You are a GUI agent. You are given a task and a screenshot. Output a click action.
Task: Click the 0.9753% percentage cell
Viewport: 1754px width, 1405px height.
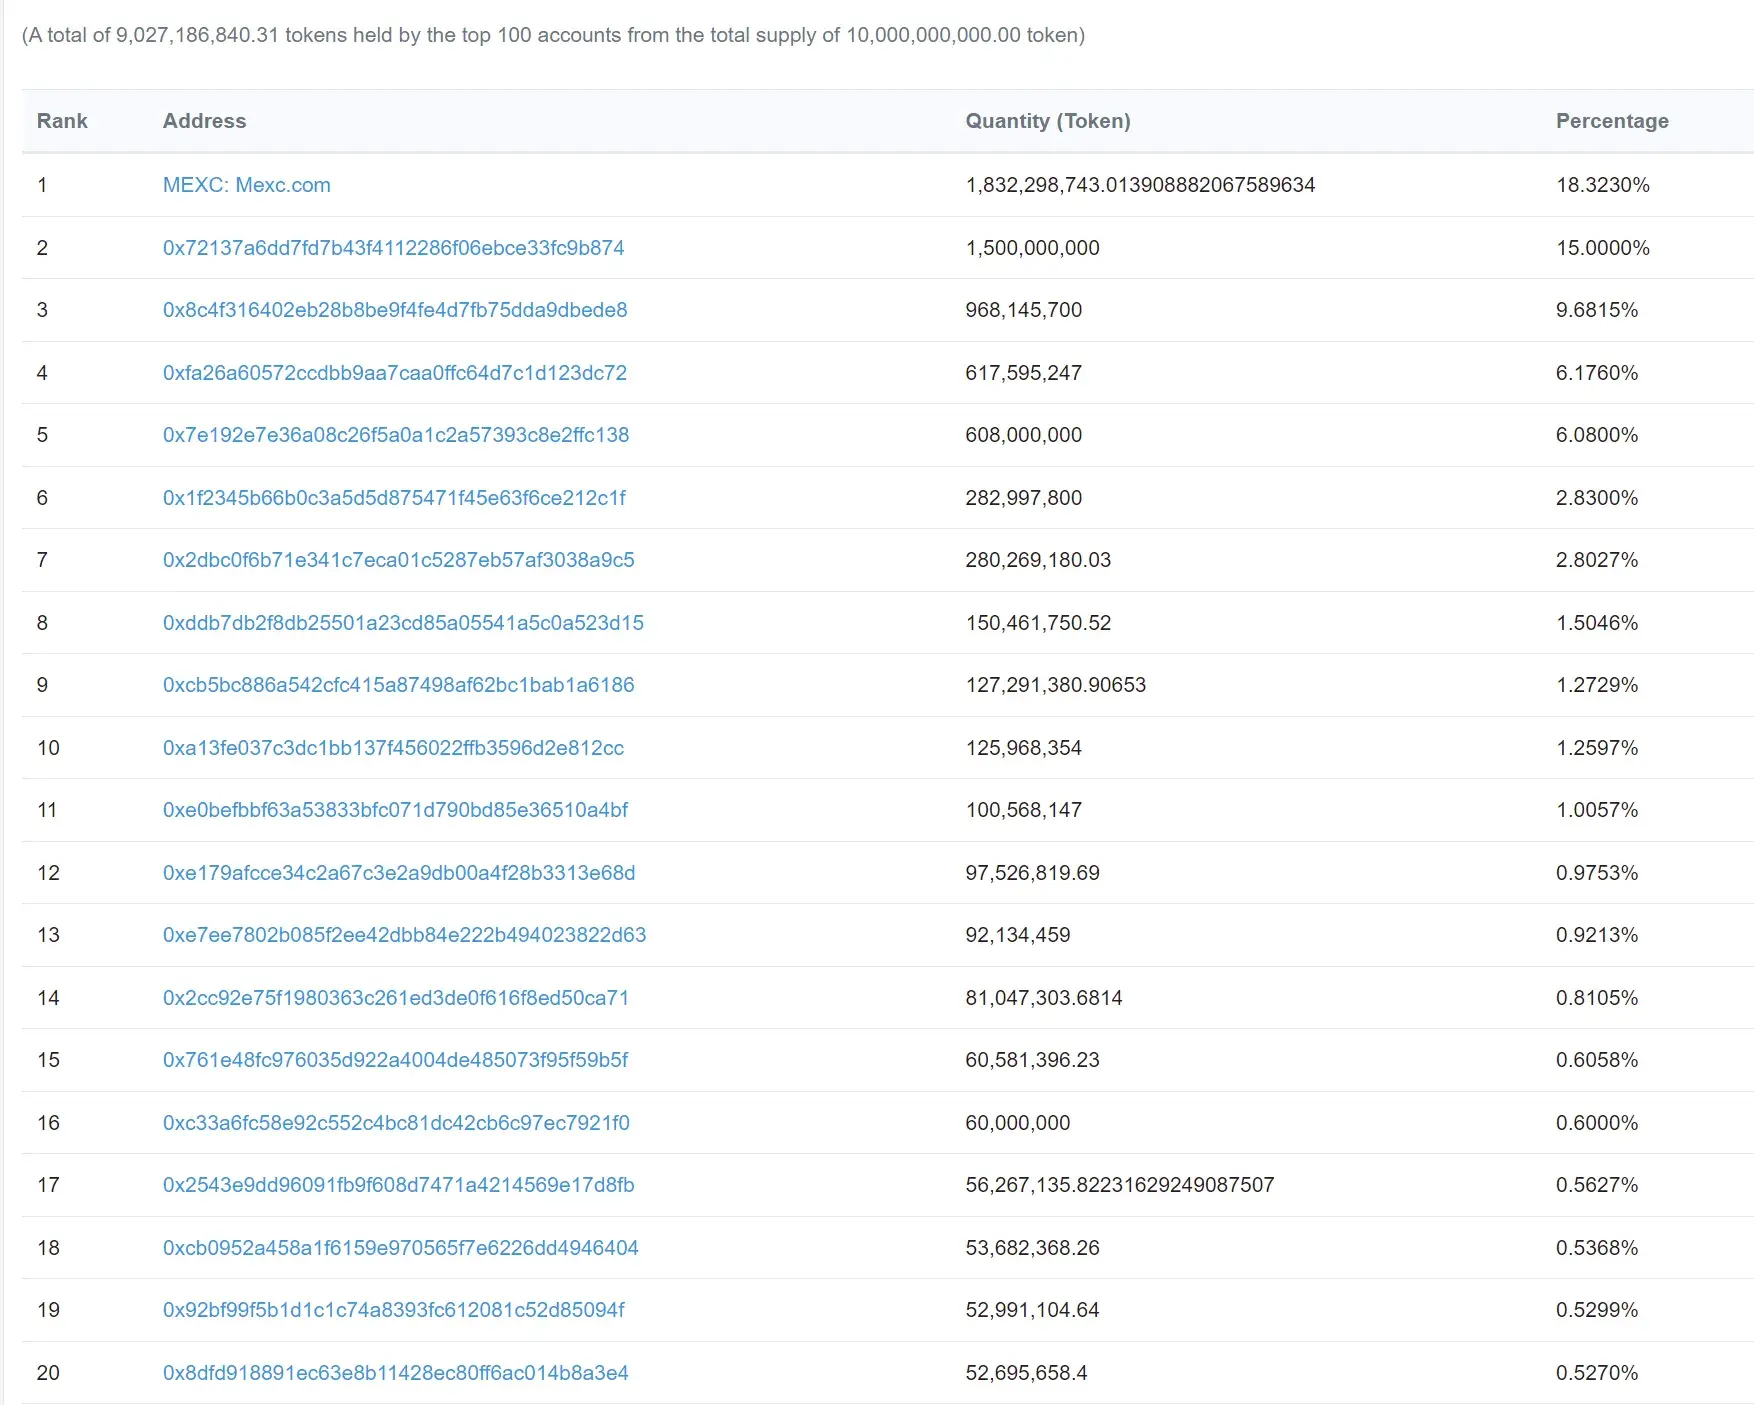(x=1596, y=873)
